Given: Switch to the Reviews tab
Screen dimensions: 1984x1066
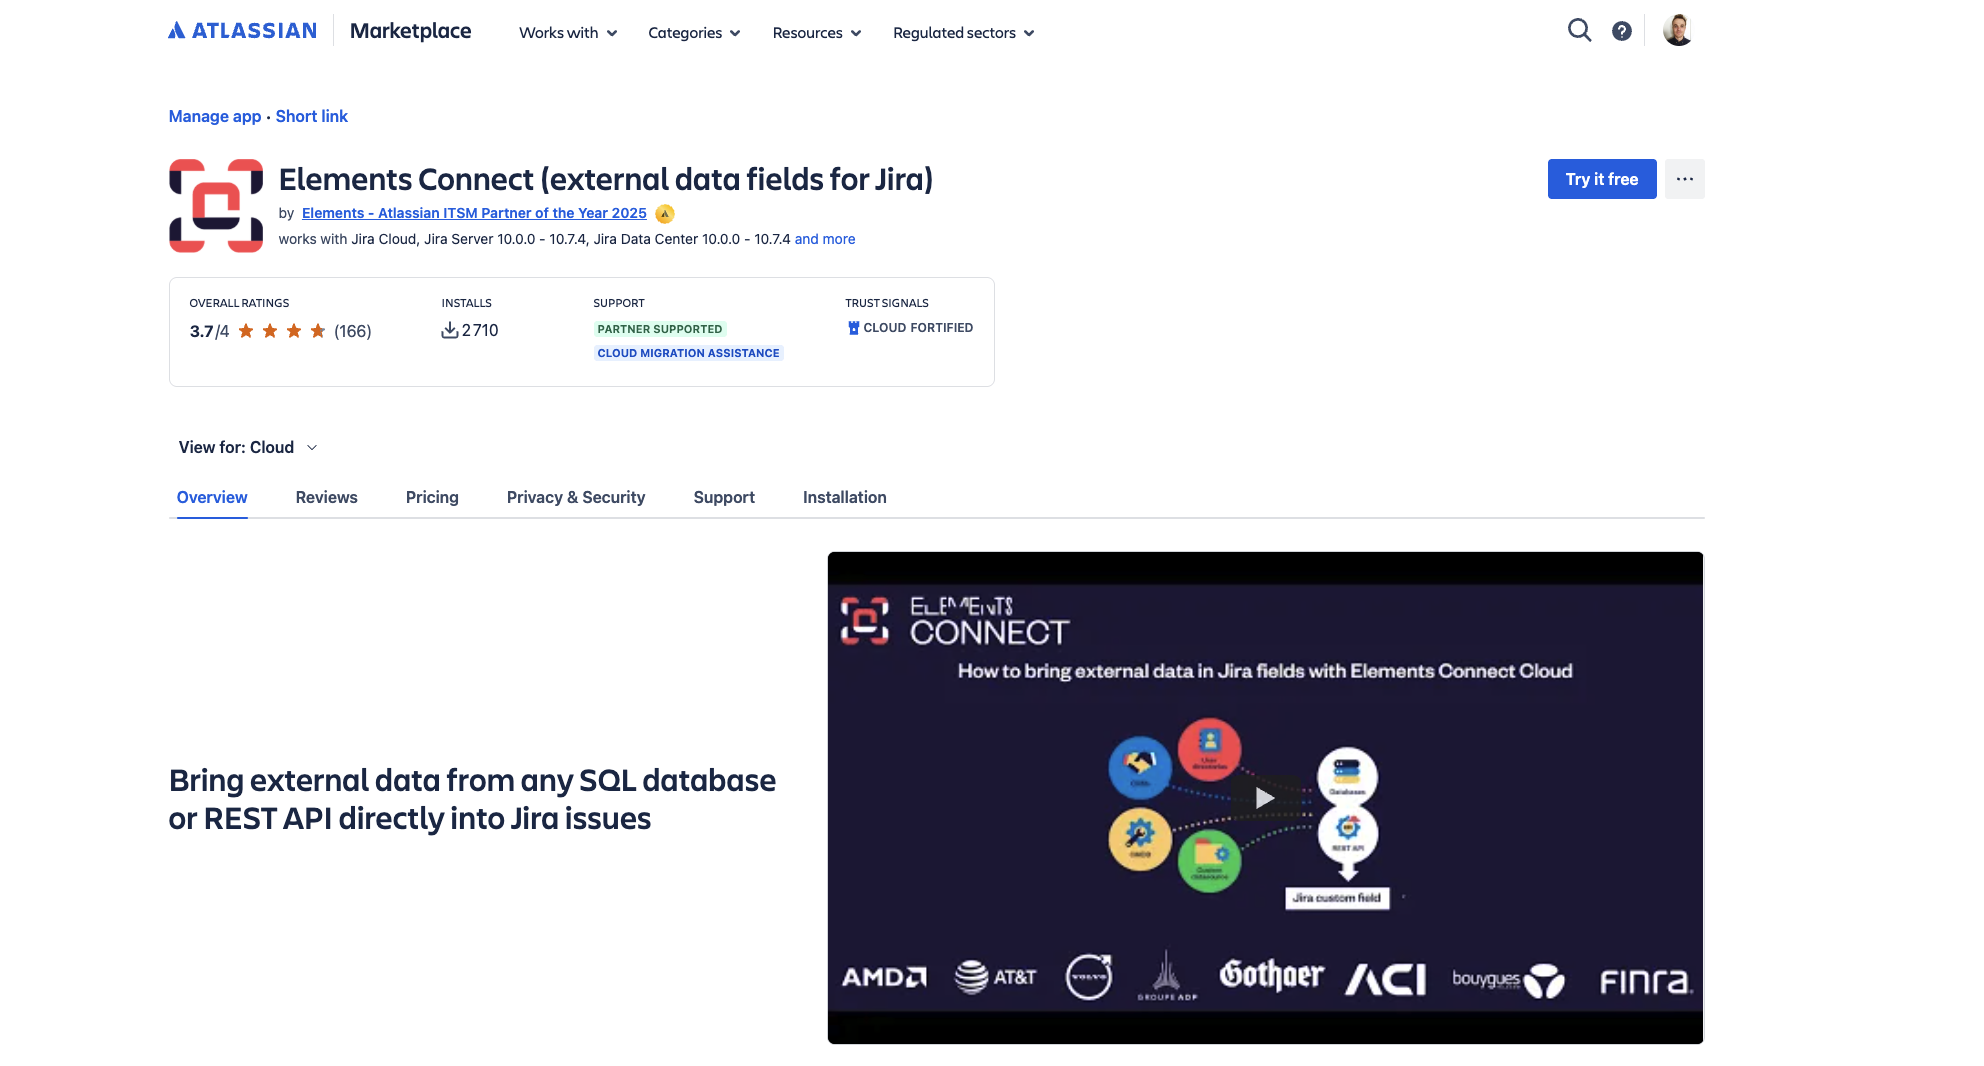Looking at the screenshot, I should (326, 497).
